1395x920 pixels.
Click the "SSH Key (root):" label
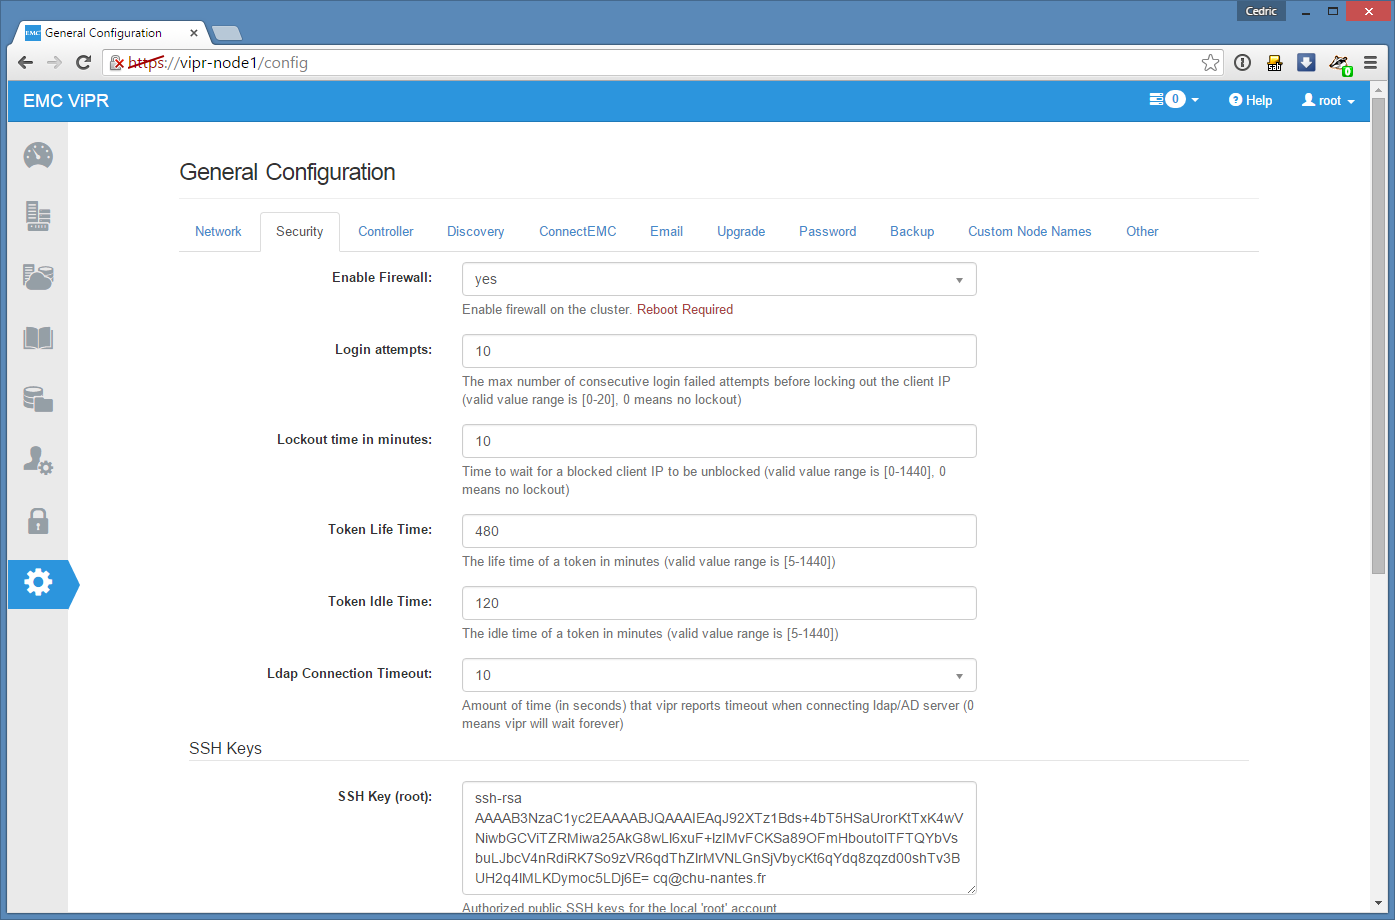point(385,796)
